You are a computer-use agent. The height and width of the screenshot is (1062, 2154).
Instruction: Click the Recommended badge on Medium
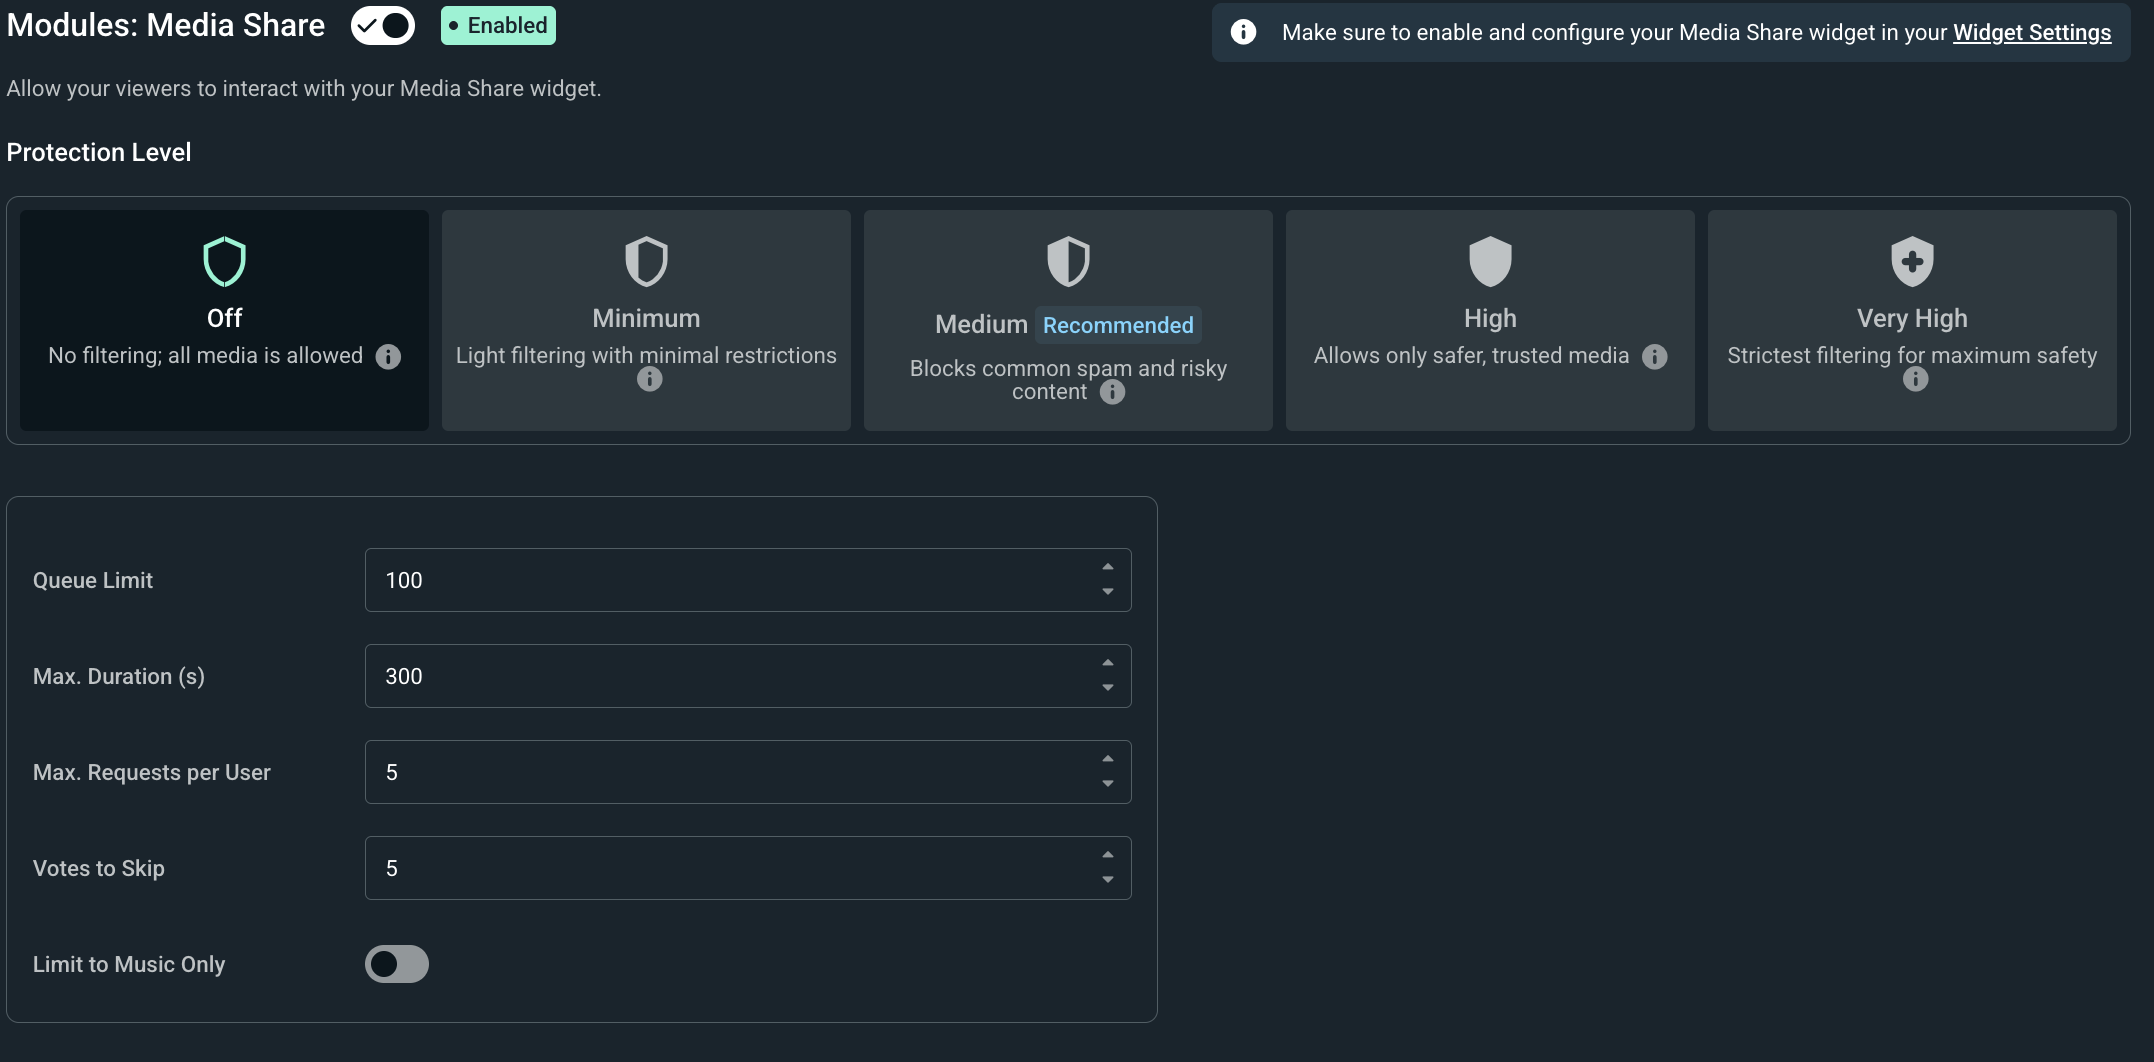[x=1118, y=325]
